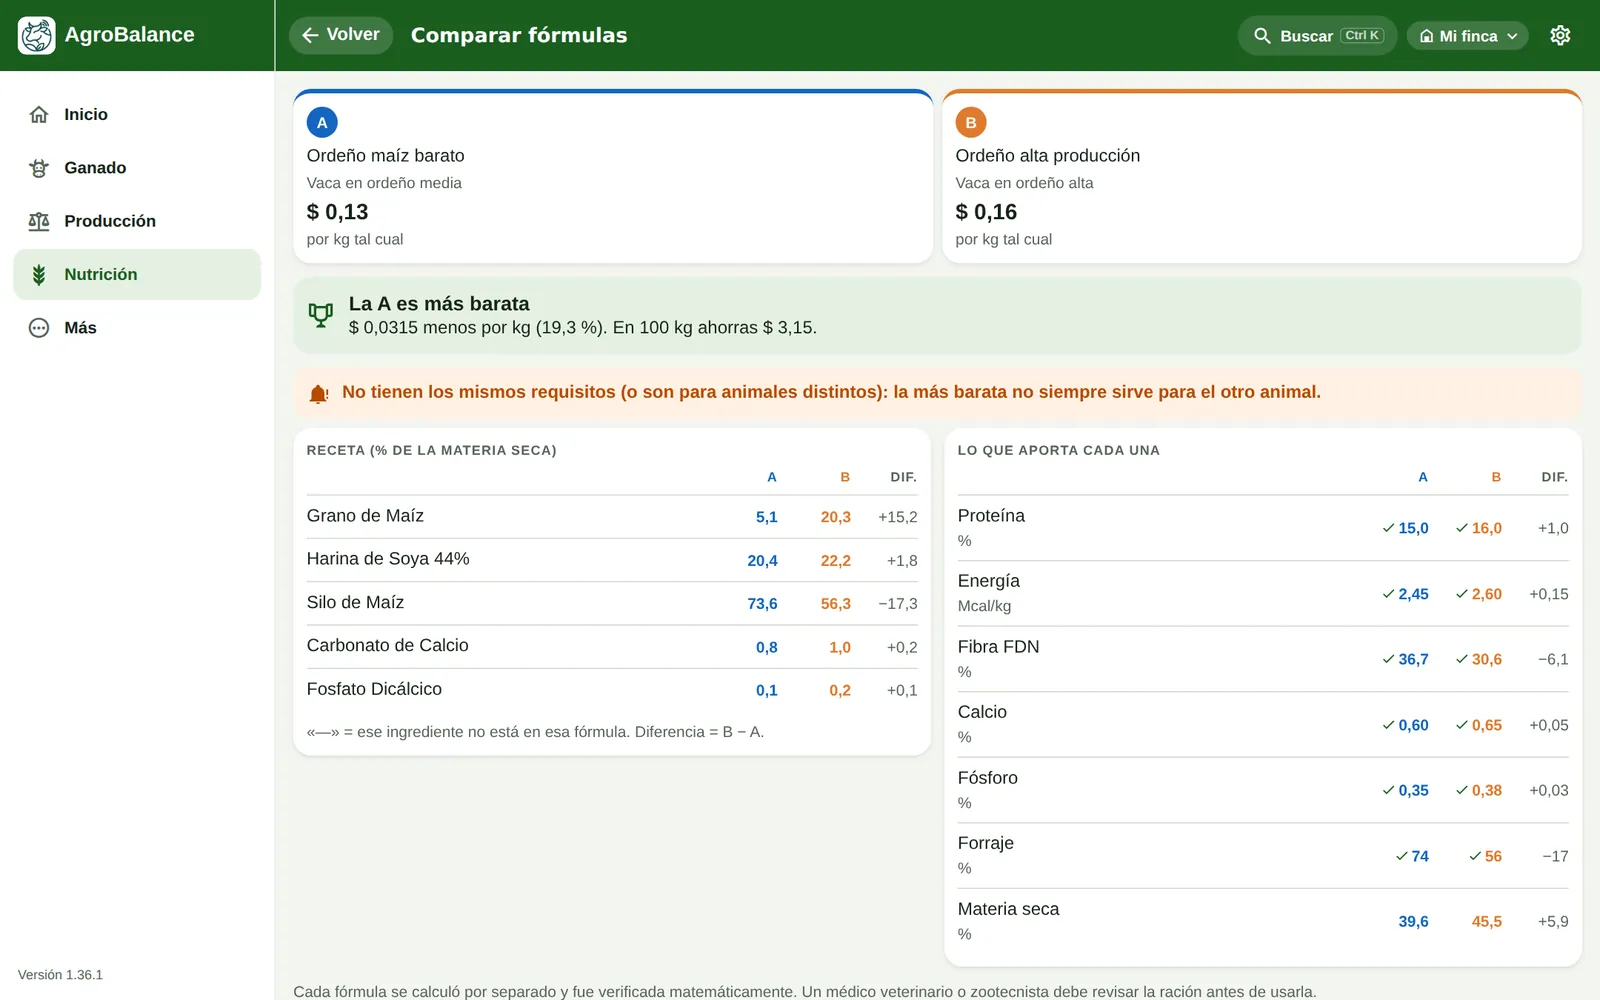Screen dimensions: 1600x1000
Task: Click the blue A badge on formula card
Action: [322, 122]
